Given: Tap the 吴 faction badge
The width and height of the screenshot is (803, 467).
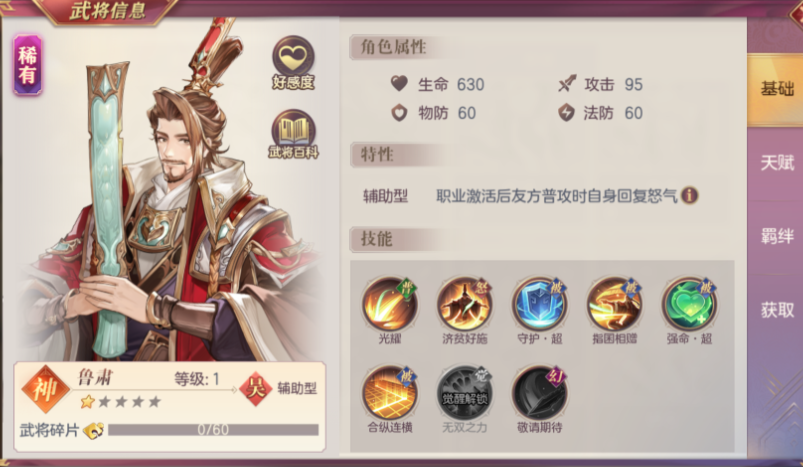Looking at the screenshot, I should tap(256, 388).
